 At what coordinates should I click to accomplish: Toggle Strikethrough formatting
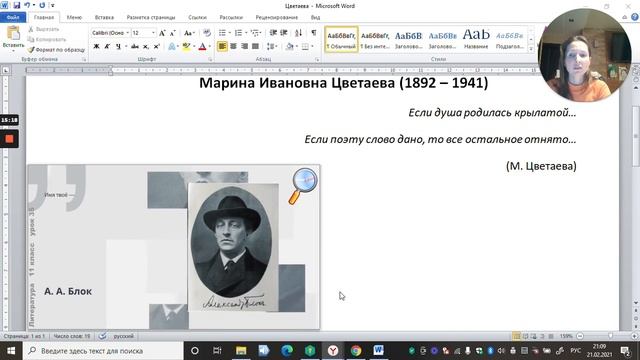pos(135,47)
